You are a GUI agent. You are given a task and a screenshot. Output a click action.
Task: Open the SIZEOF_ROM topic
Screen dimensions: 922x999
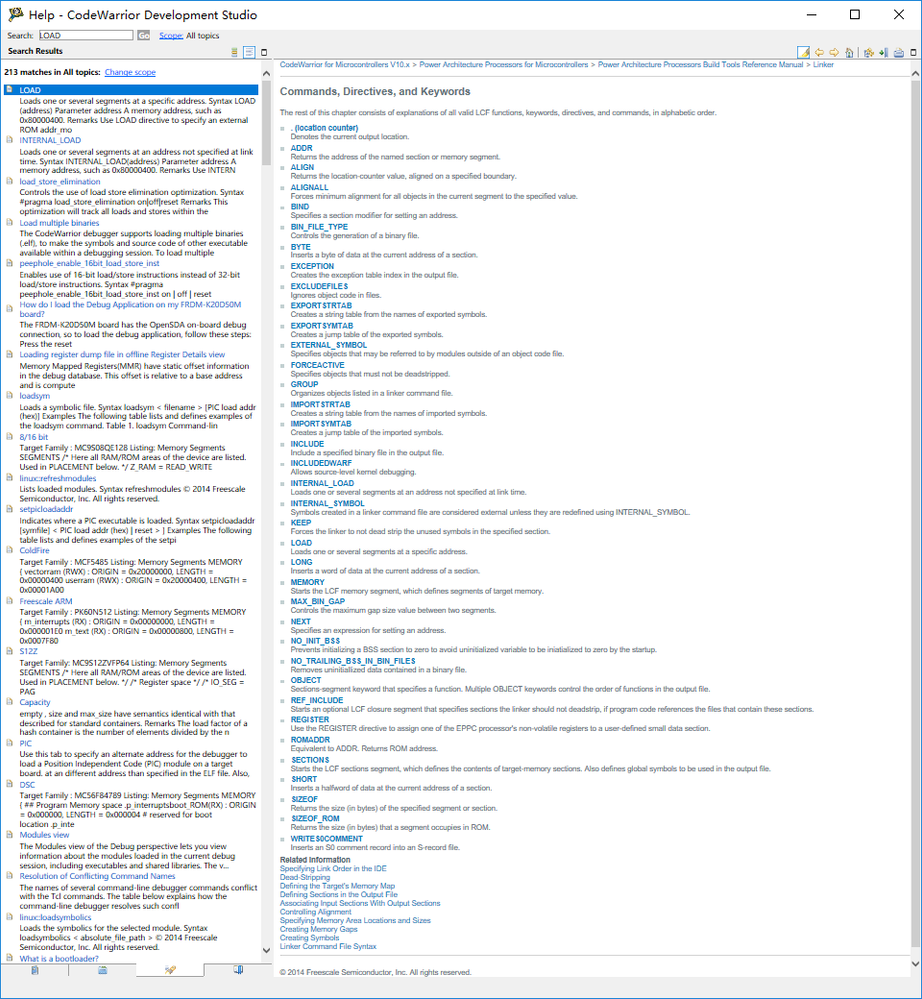pyautogui.click(x=315, y=819)
